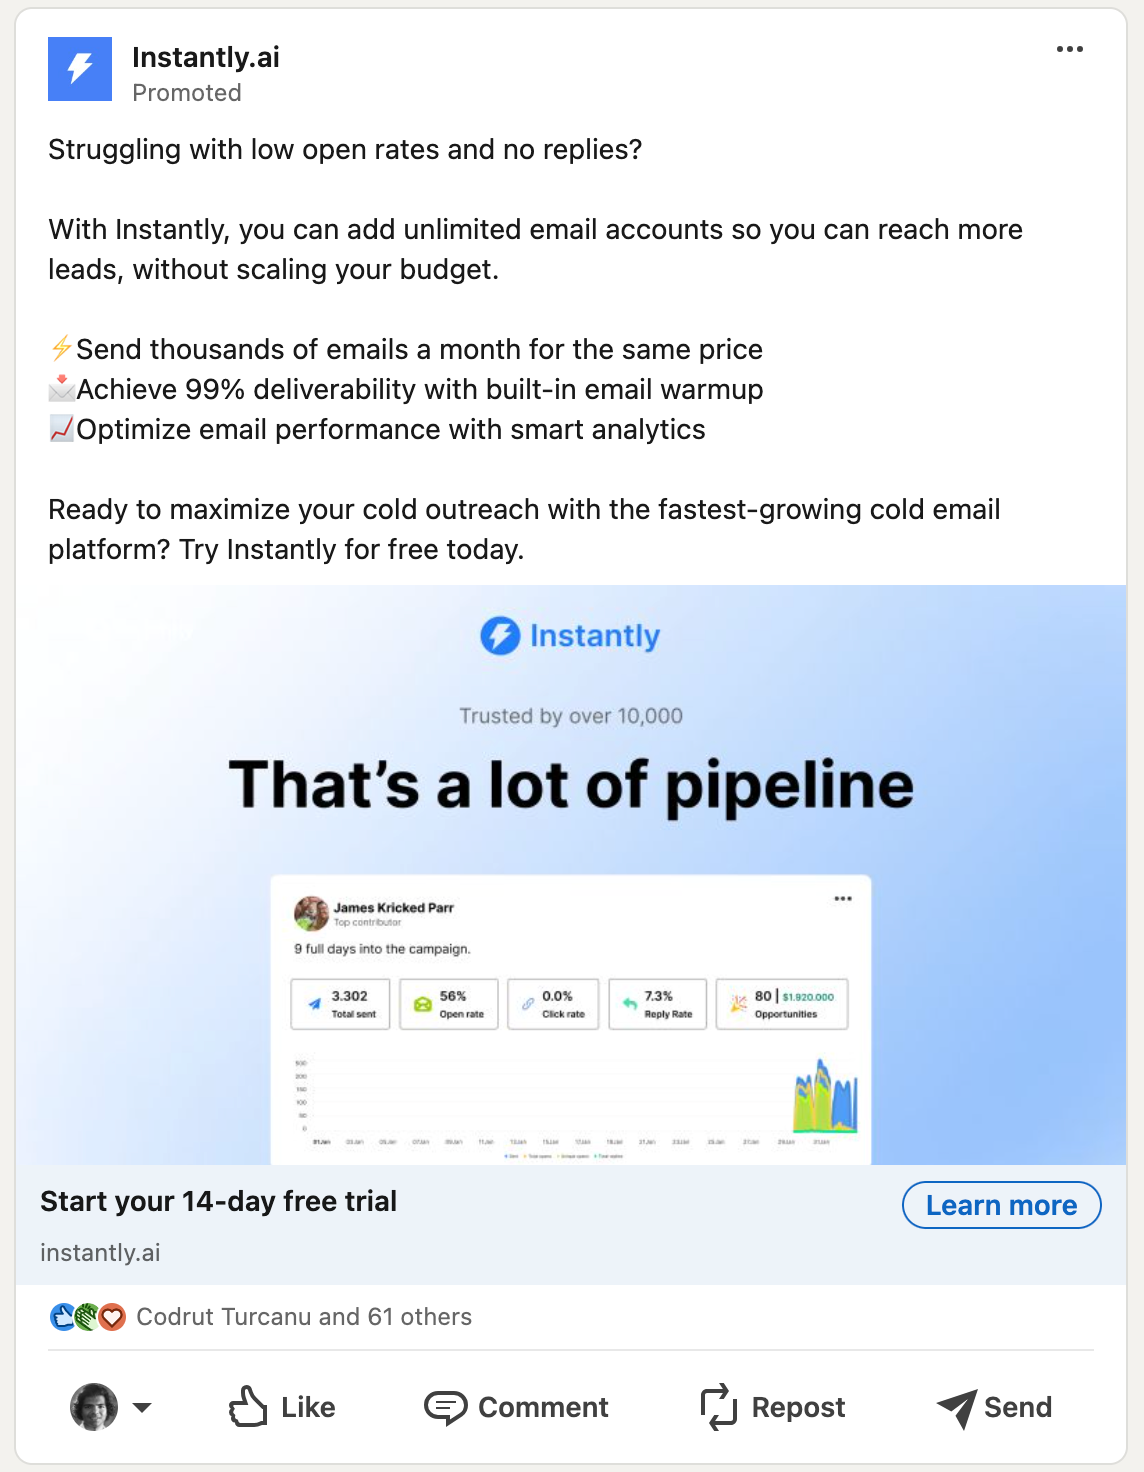
Task: Click your profile avatar in action bar
Action: click(94, 1407)
